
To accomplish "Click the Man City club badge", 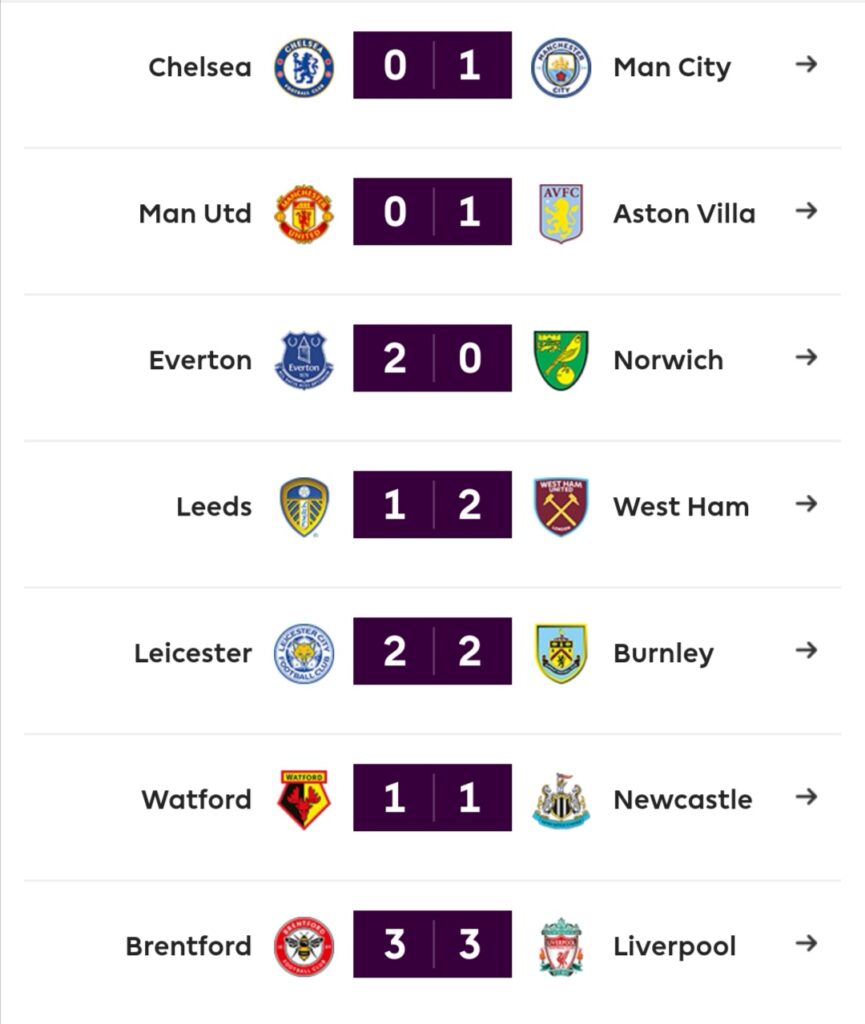I will pos(560,67).
